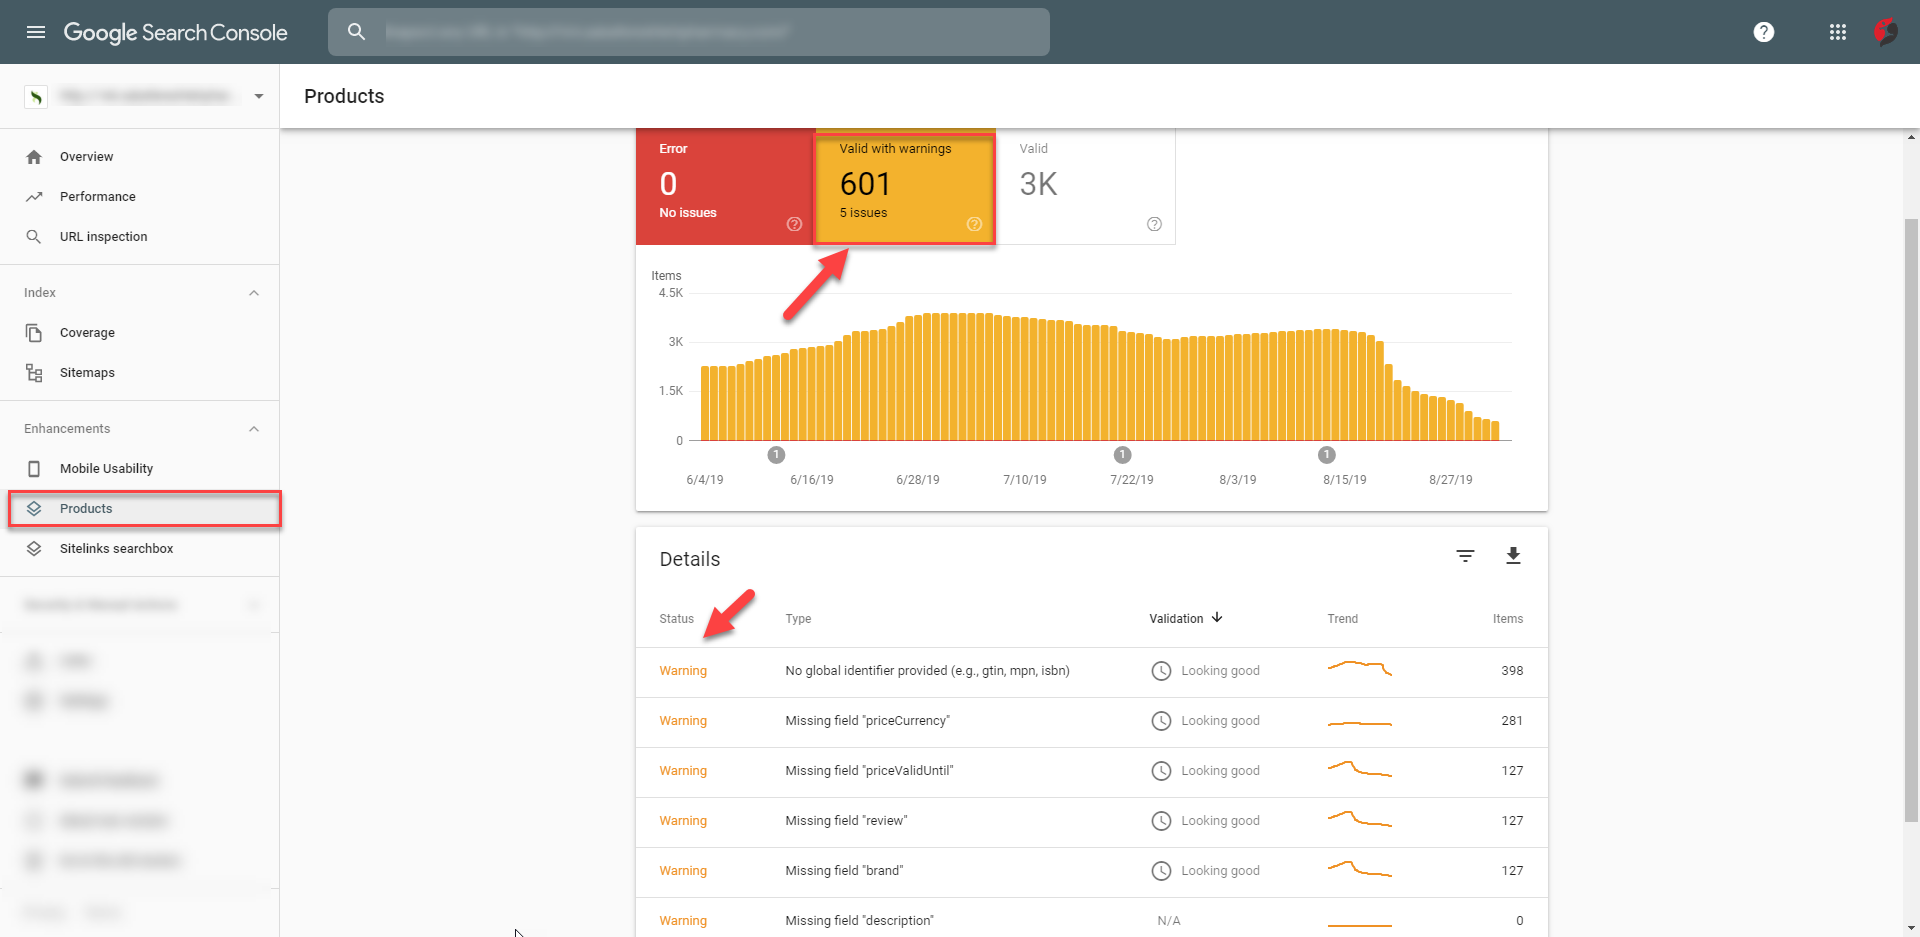
Task: Click help icon on Valid card
Action: click(x=1154, y=224)
